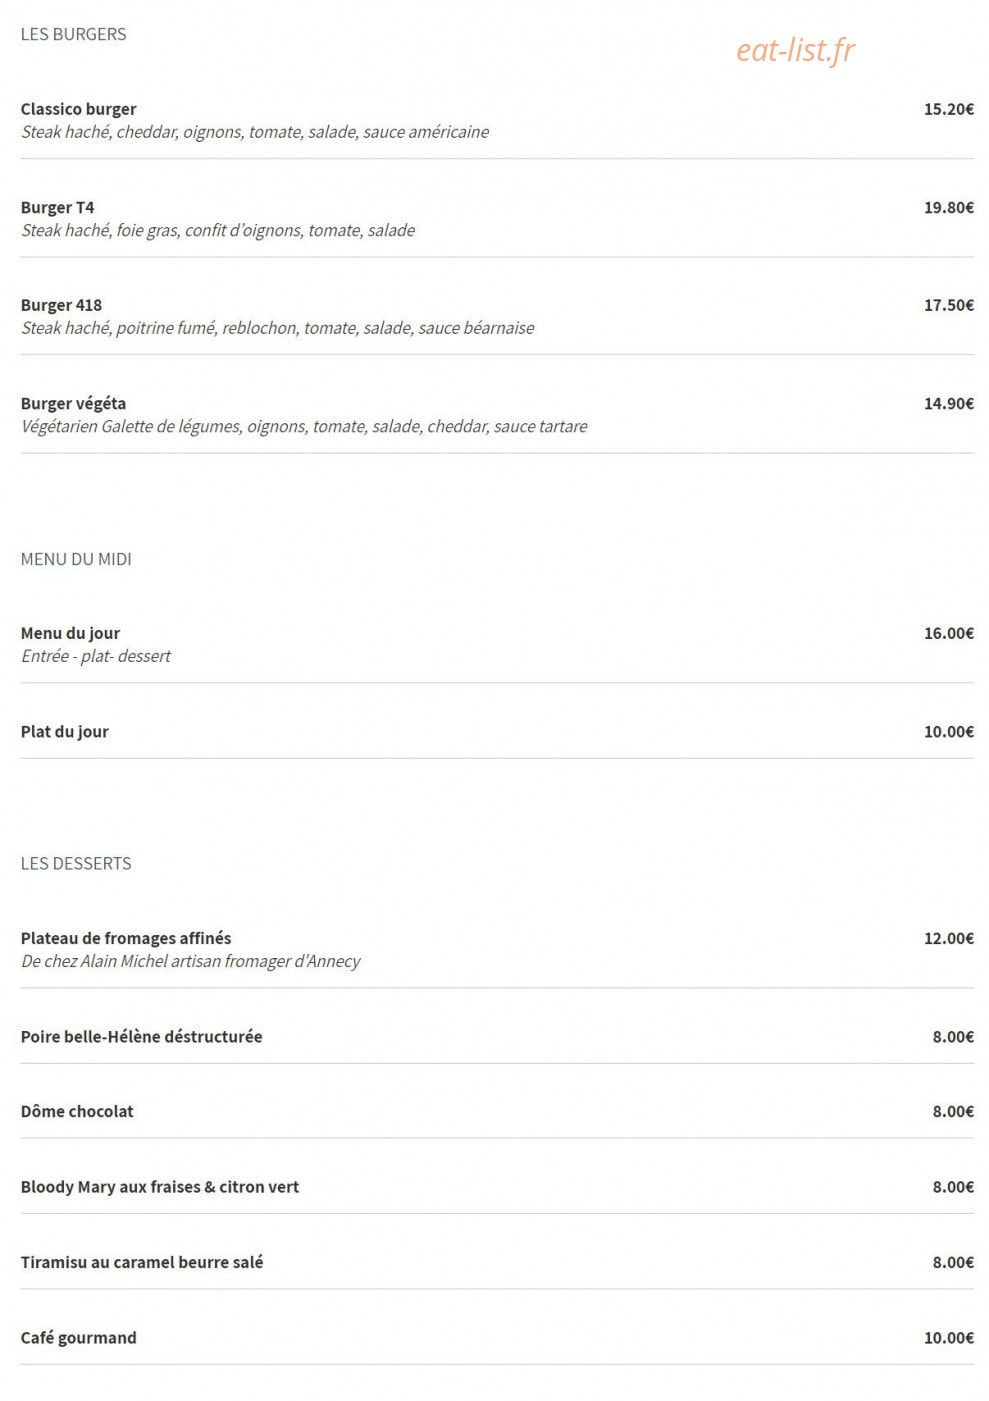Click Bloody Mary aux fraises & citron vert
This screenshot has height=1401, width=989.
(160, 1186)
